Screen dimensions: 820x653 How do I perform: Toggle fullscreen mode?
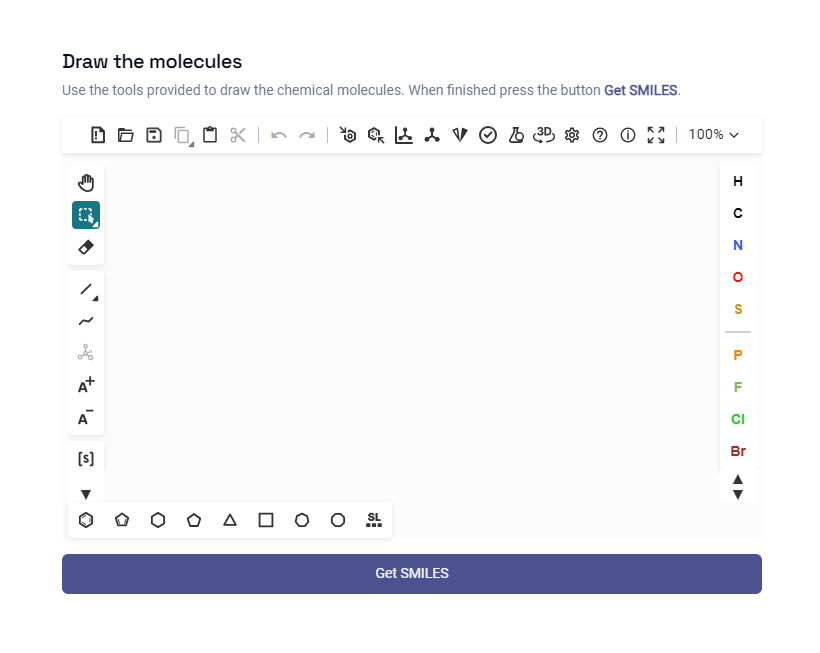pyautogui.click(x=656, y=135)
